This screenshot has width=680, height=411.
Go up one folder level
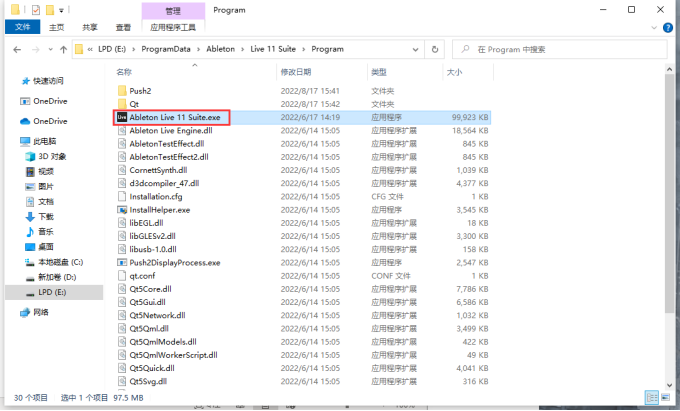(63, 49)
